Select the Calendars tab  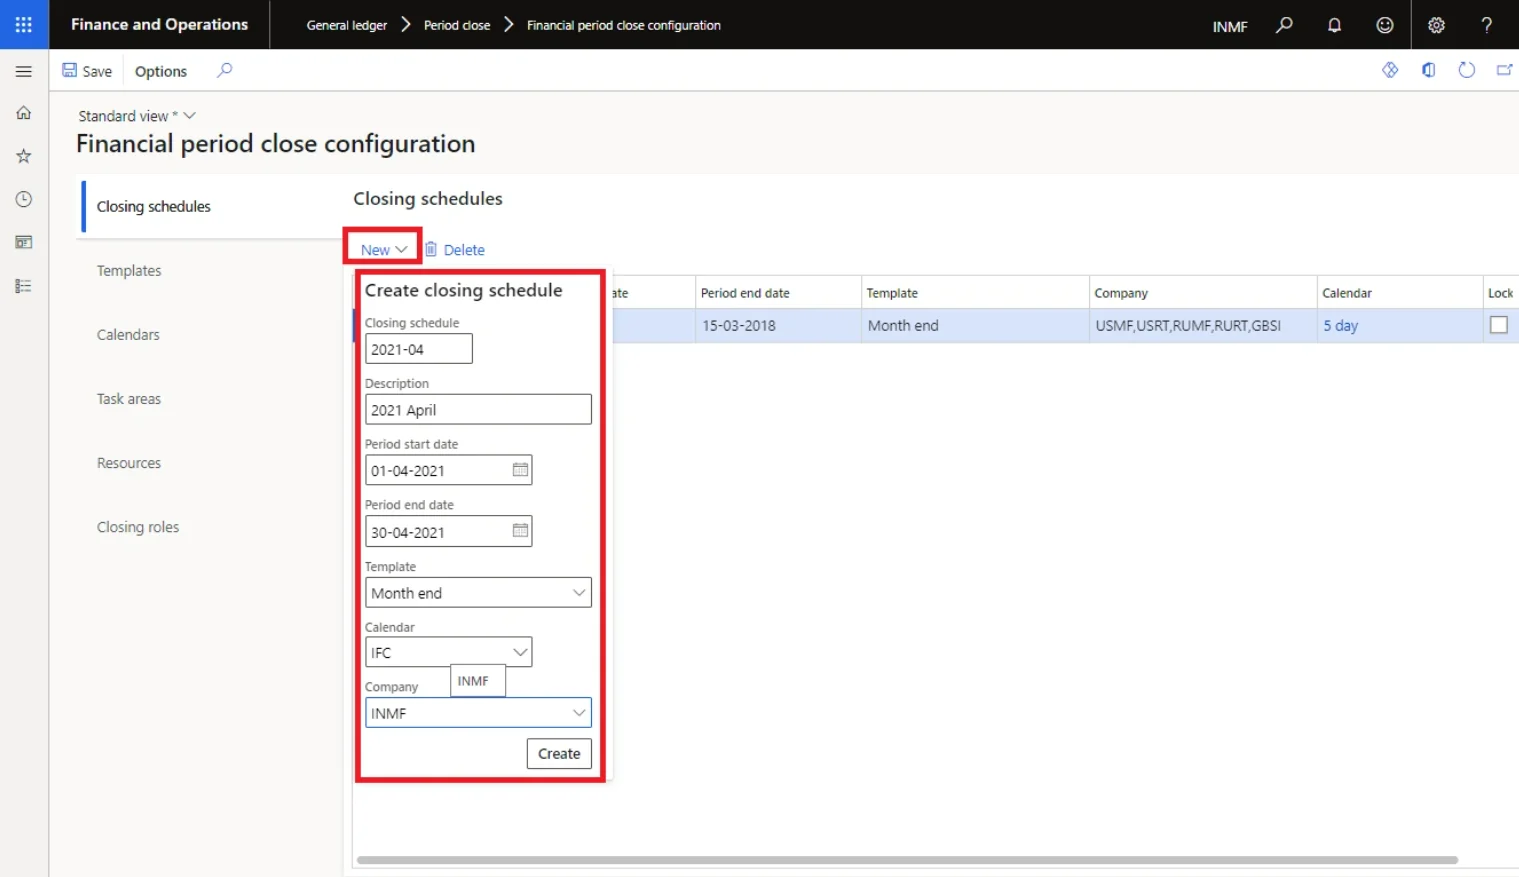click(128, 334)
